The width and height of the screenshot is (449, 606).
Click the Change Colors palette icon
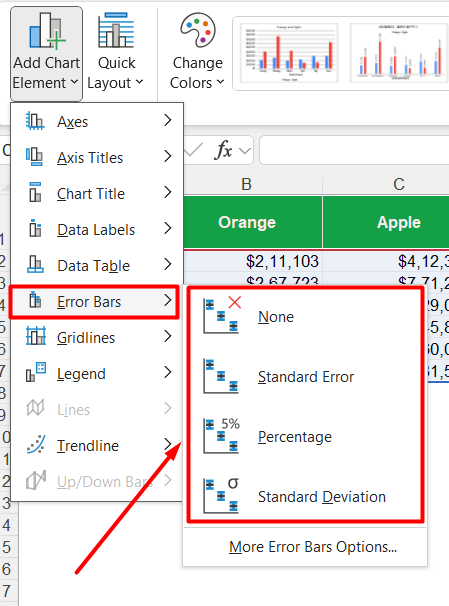(x=198, y=30)
